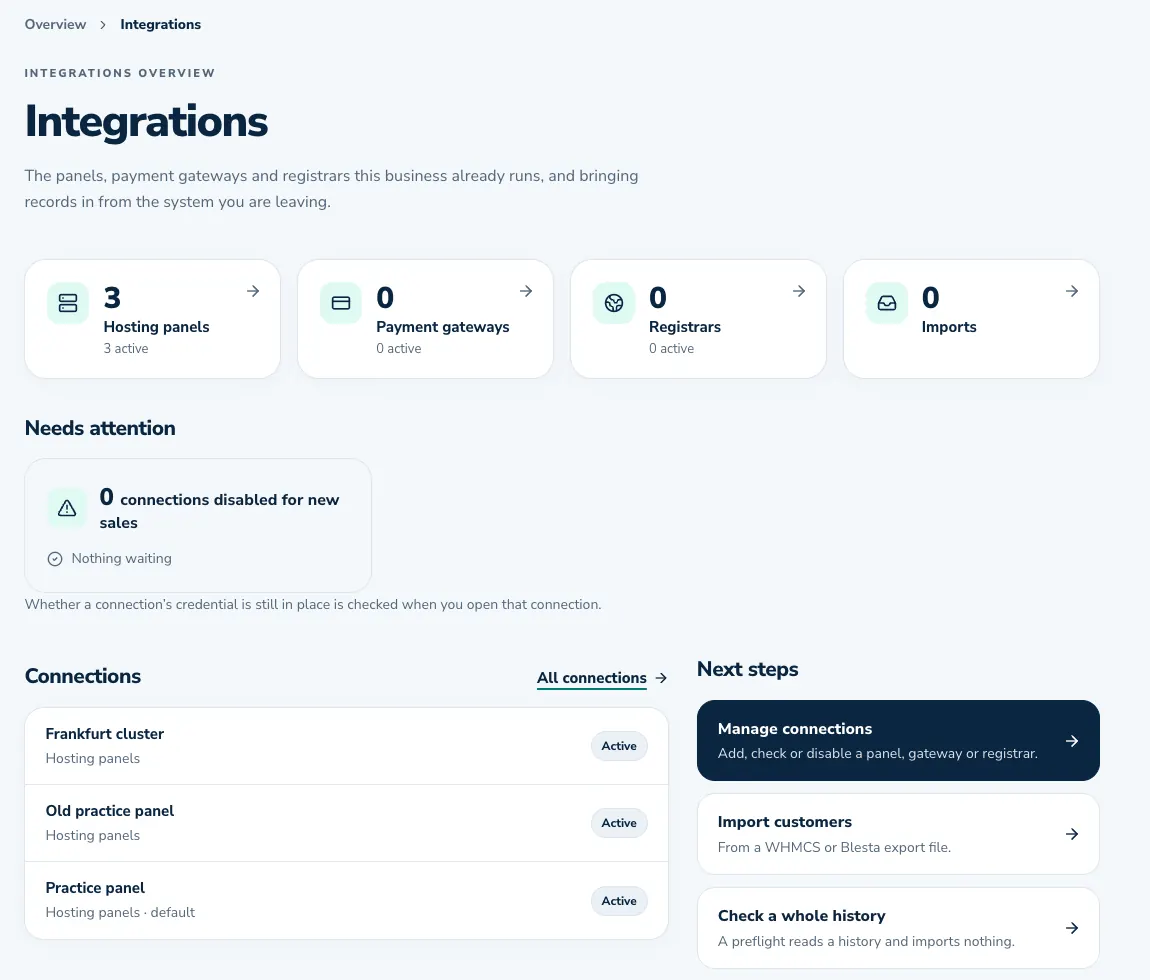Click Active badge on Practice panel
Image resolution: width=1150 pixels, height=980 pixels.
[619, 901]
